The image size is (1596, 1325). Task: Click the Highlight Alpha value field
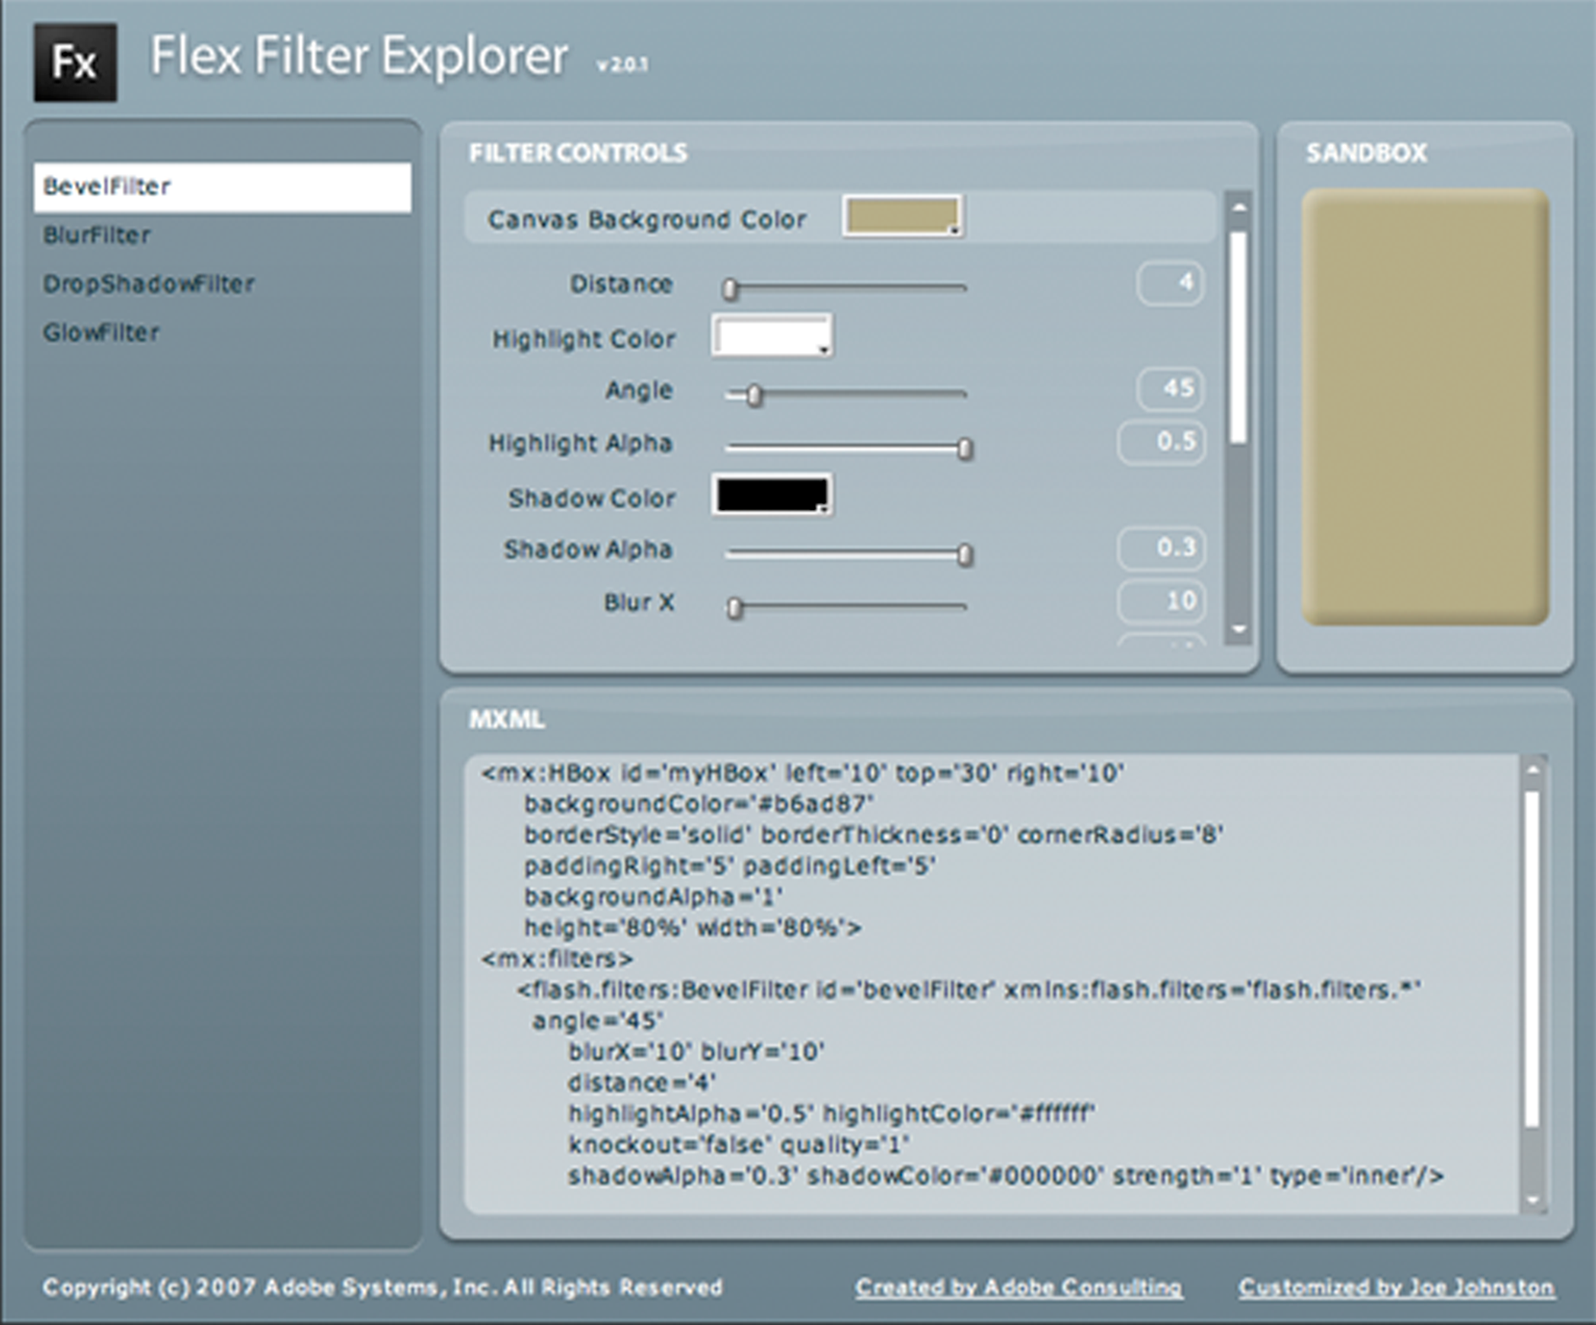[1162, 442]
